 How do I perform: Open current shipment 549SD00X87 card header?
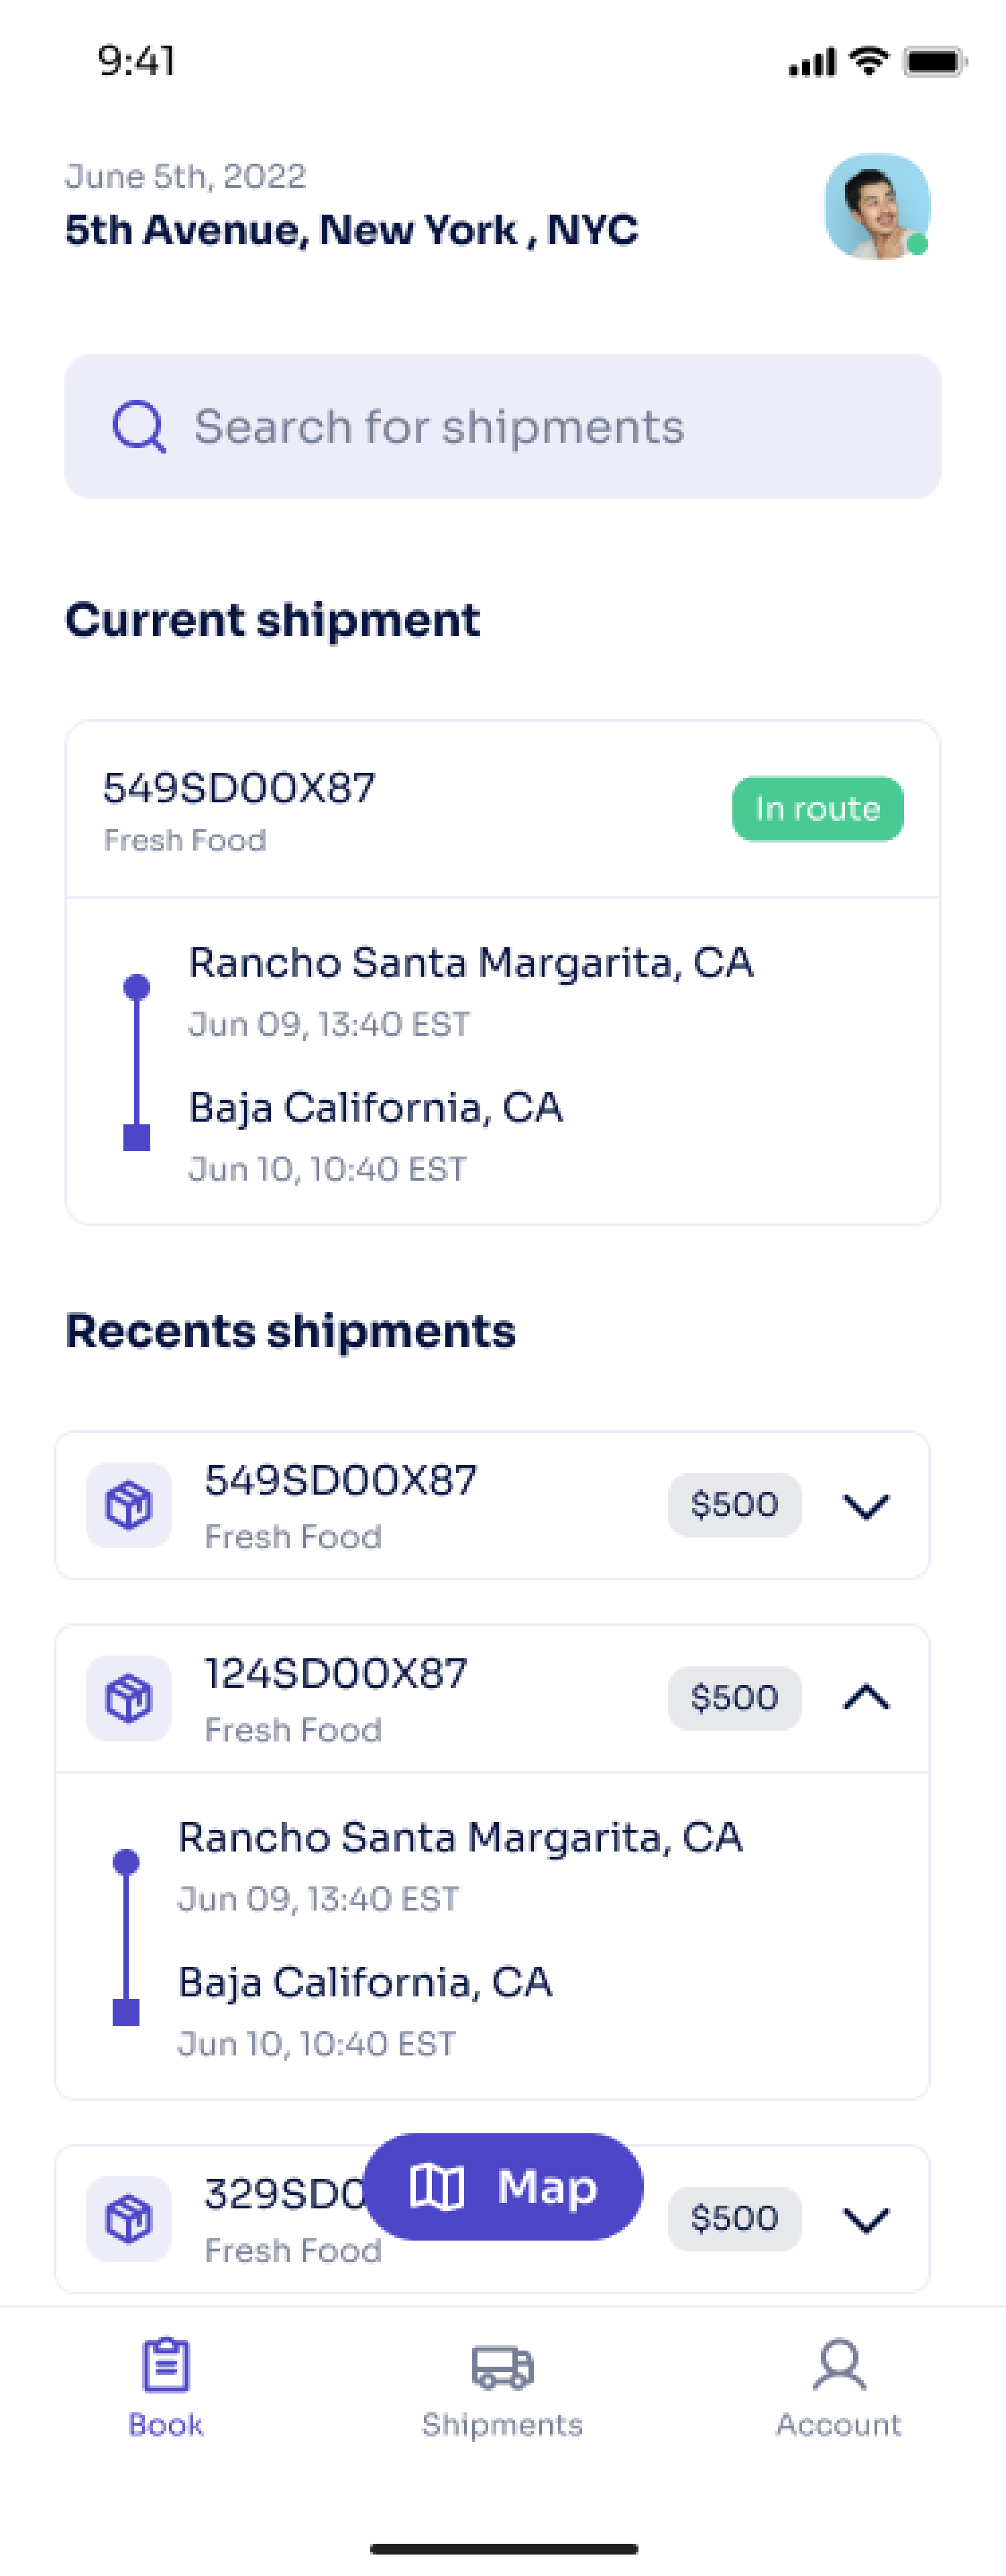point(503,809)
